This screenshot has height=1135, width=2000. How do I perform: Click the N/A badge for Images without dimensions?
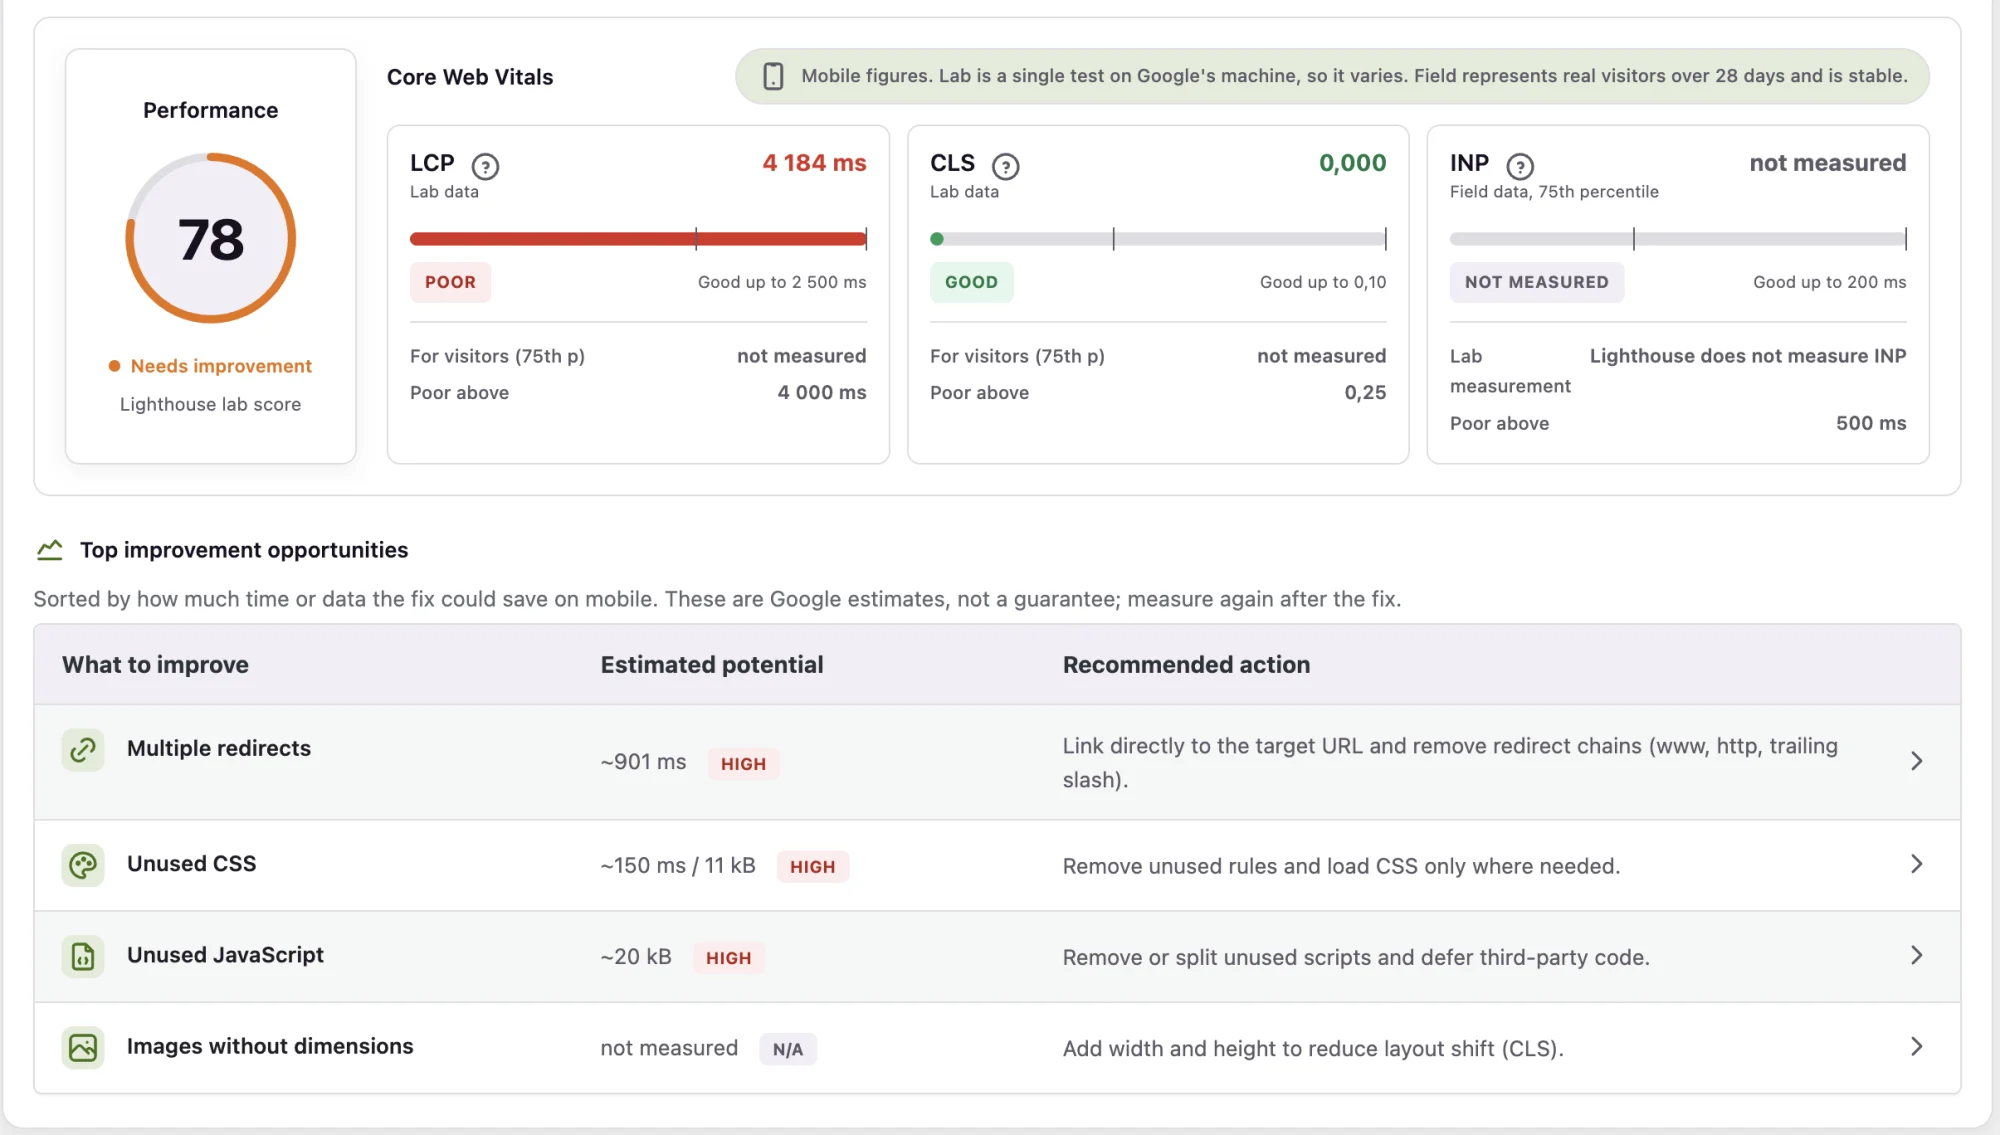pyautogui.click(x=788, y=1049)
